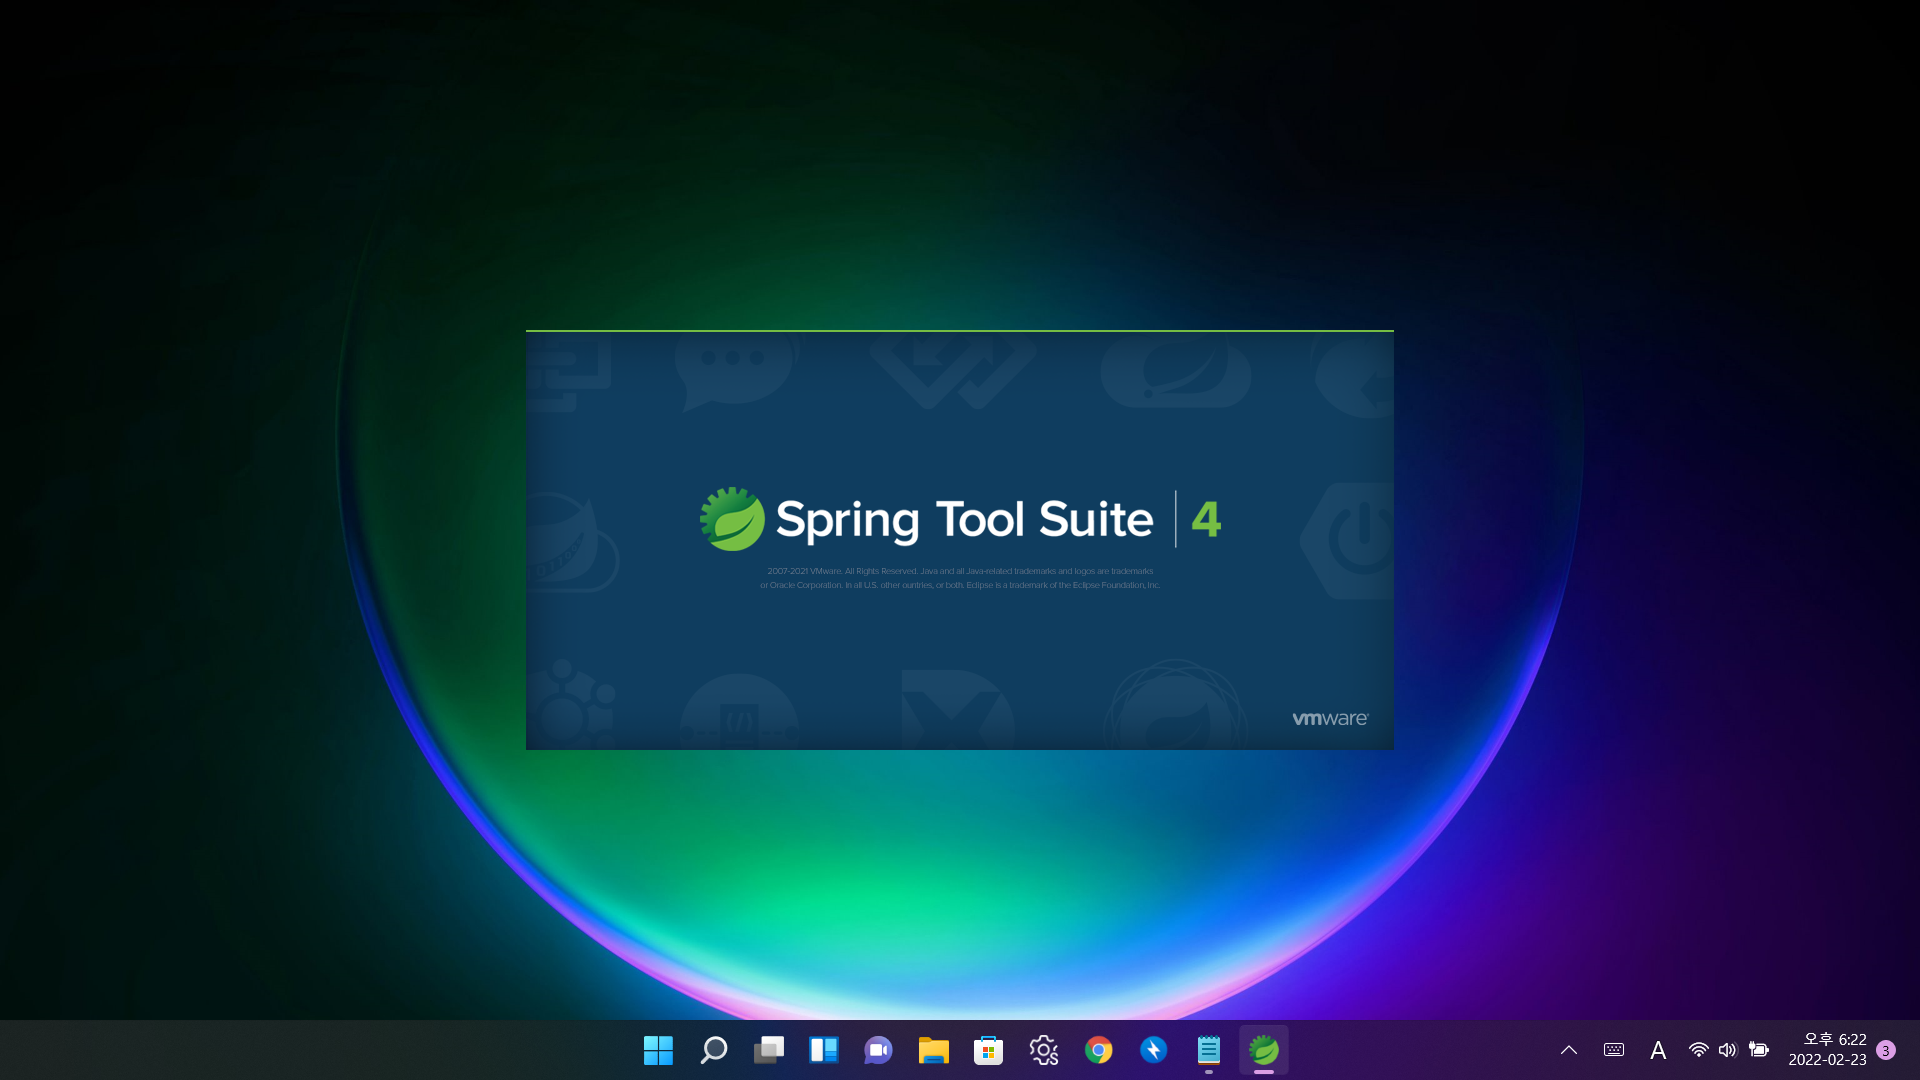This screenshot has width=1920, height=1080.
Task: Open the volume speaker tray icon
Action: point(1727,1050)
